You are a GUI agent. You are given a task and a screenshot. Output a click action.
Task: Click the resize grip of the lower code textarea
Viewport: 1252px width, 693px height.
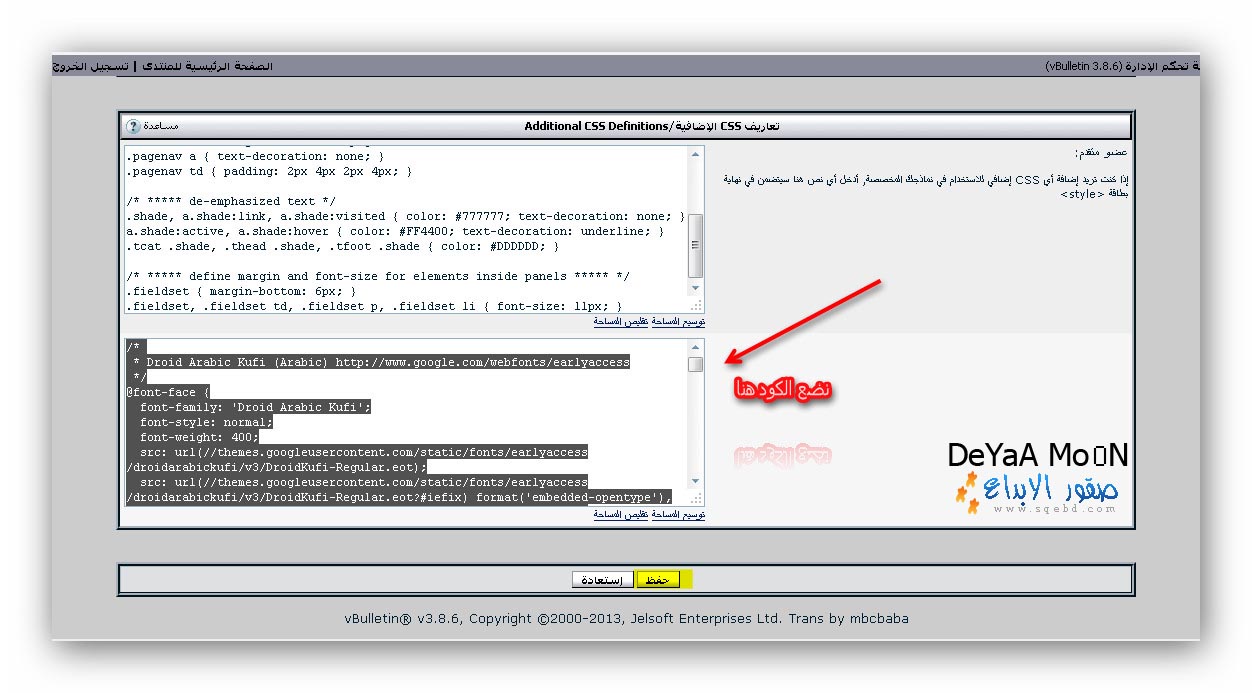click(x=696, y=497)
